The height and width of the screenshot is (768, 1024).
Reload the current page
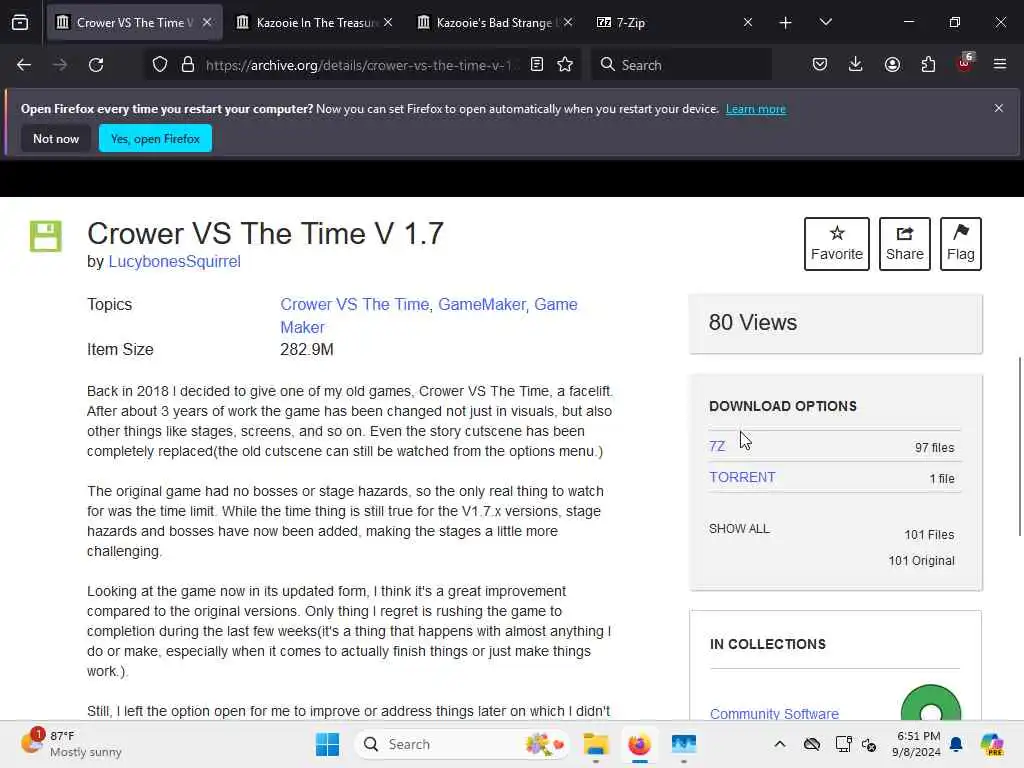96,65
